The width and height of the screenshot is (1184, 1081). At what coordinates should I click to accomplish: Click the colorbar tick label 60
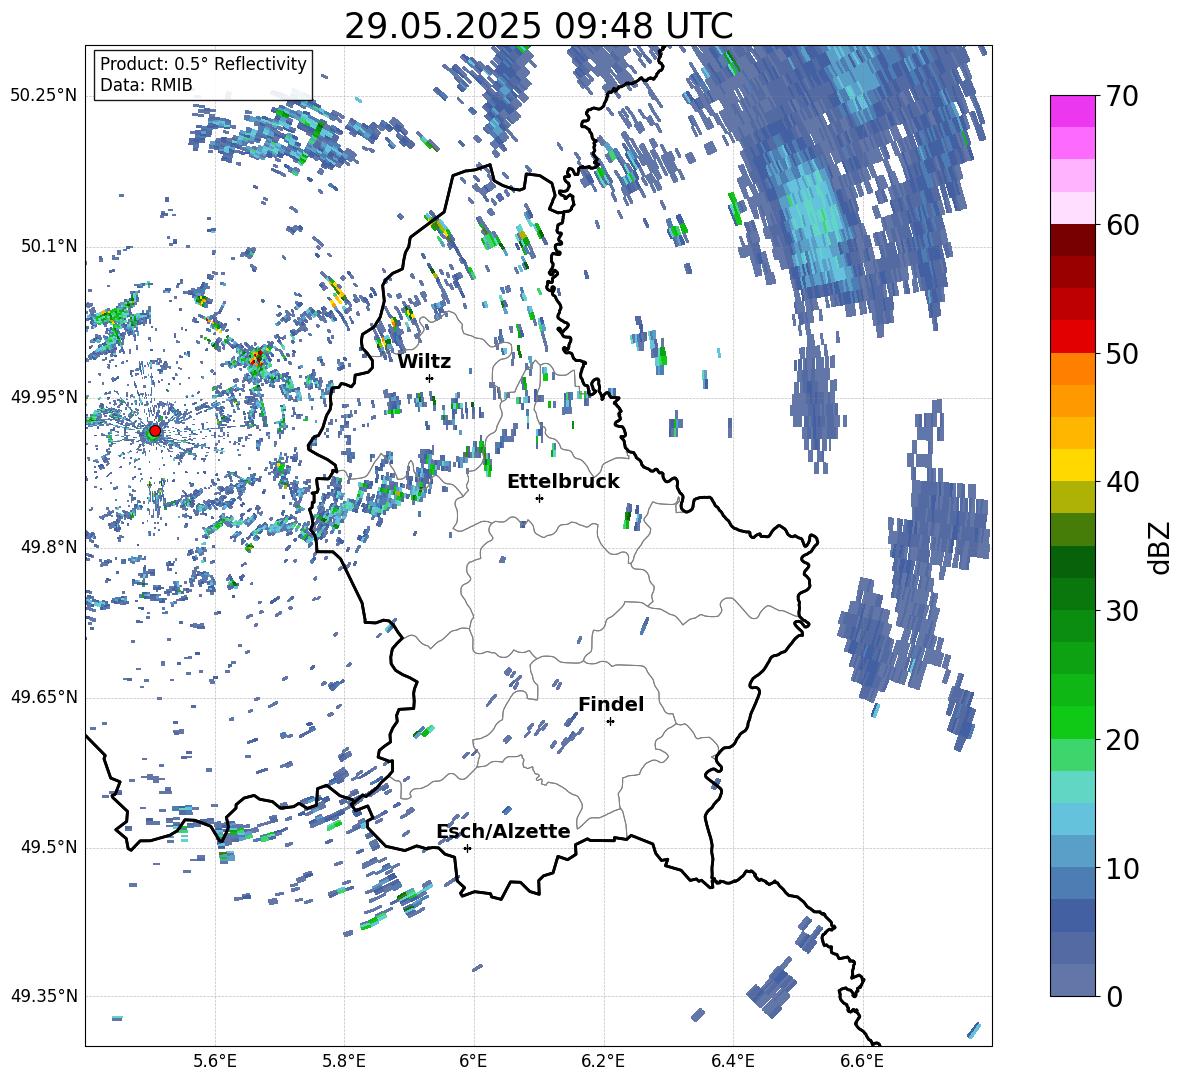click(x=1123, y=225)
